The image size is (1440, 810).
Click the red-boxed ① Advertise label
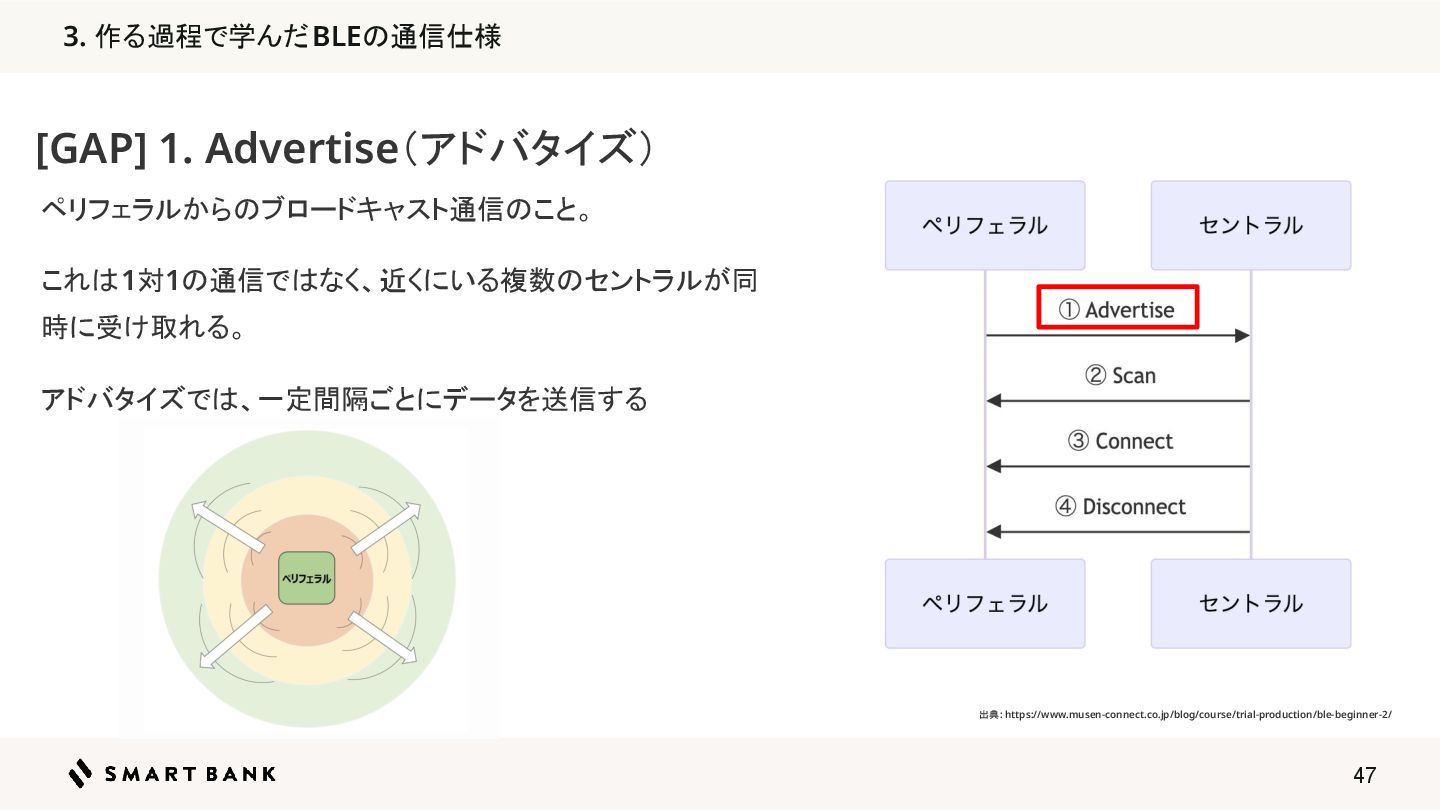coord(1118,309)
